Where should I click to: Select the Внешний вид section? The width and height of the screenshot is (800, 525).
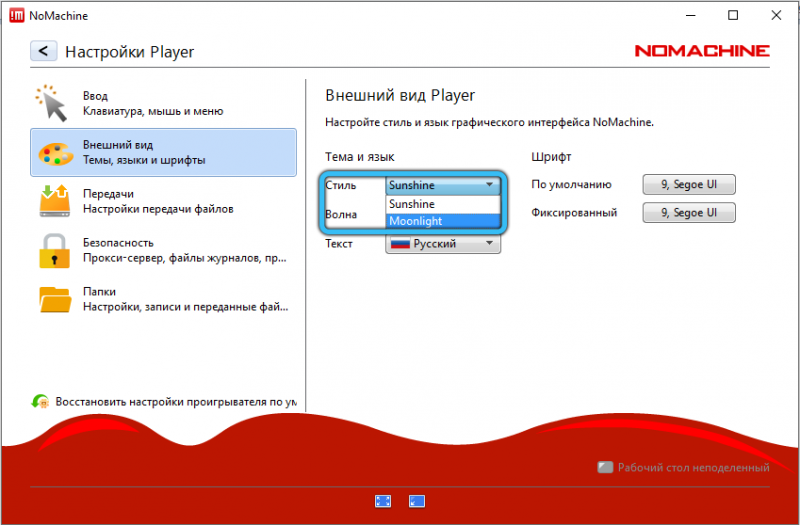click(x=163, y=153)
